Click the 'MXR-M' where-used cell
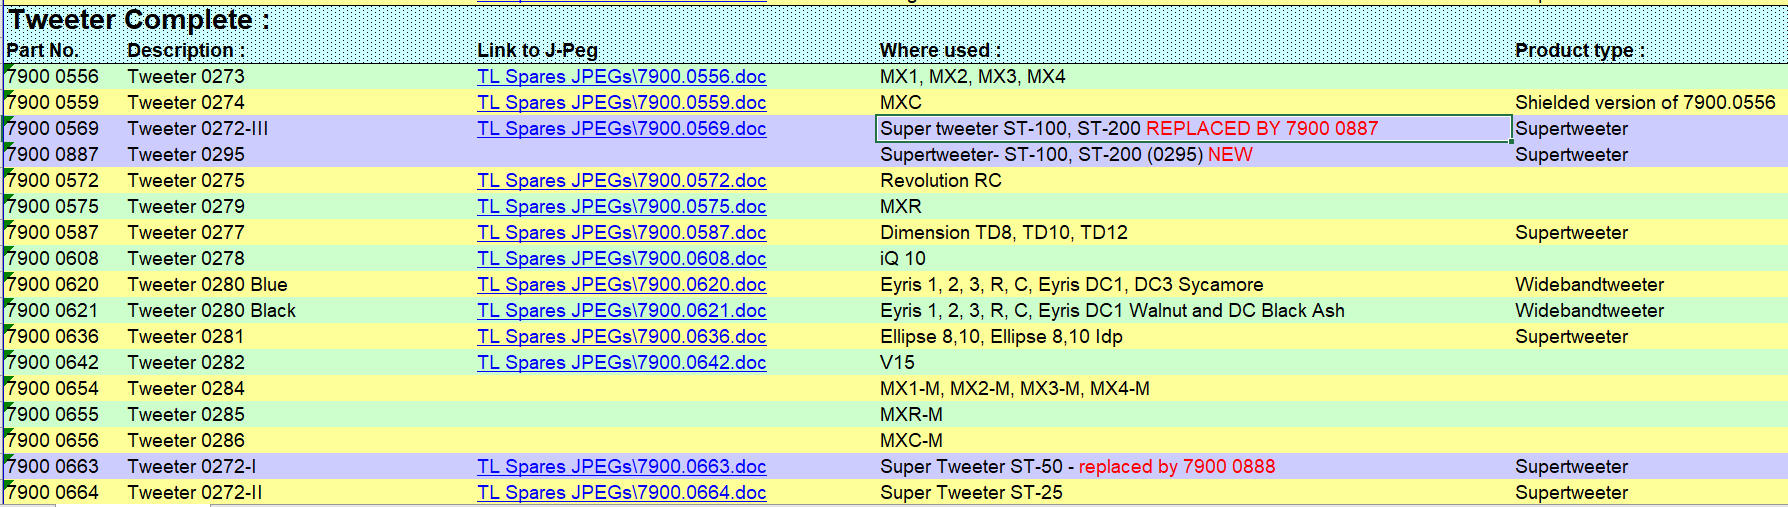Screen dimensions: 1788x507 (x=911, y=415)
